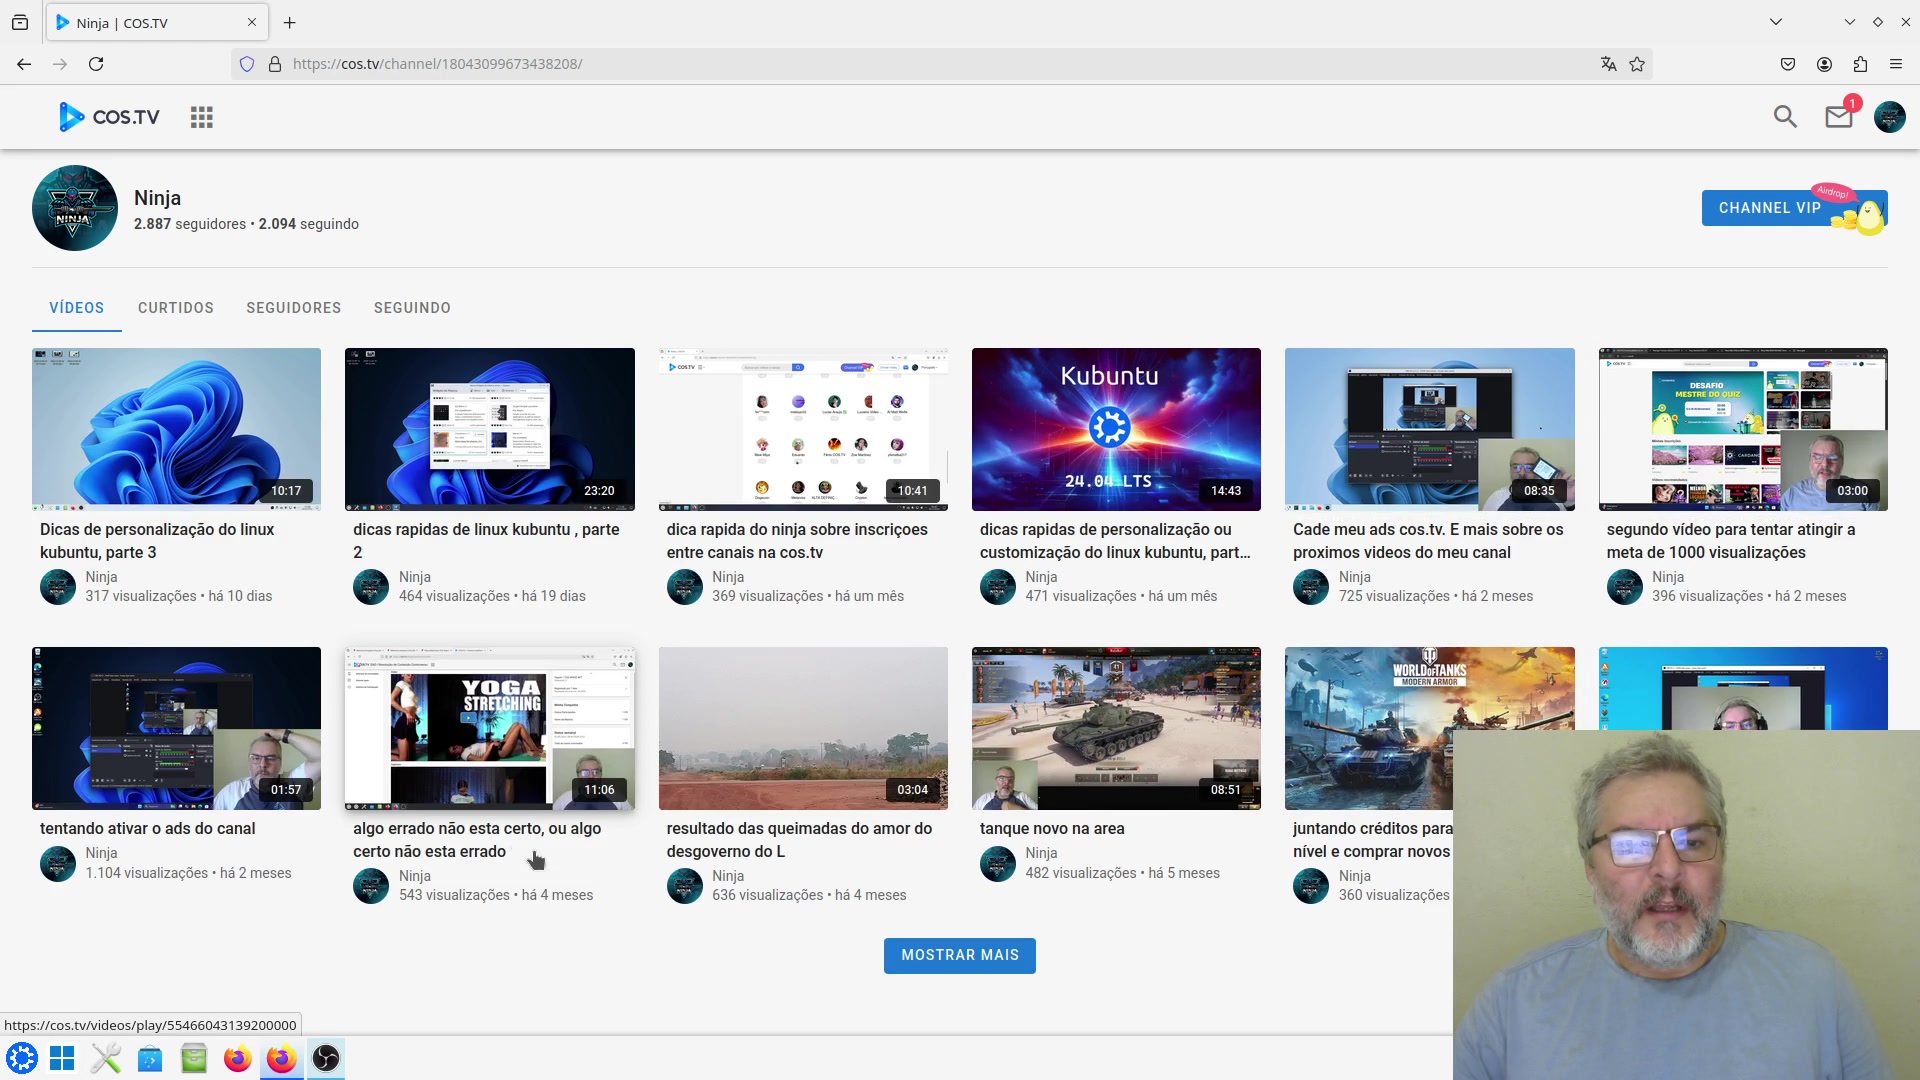Switch to the CURTIDOS tab
This screenshot has width=1920, height=1080.
point(176,308)
